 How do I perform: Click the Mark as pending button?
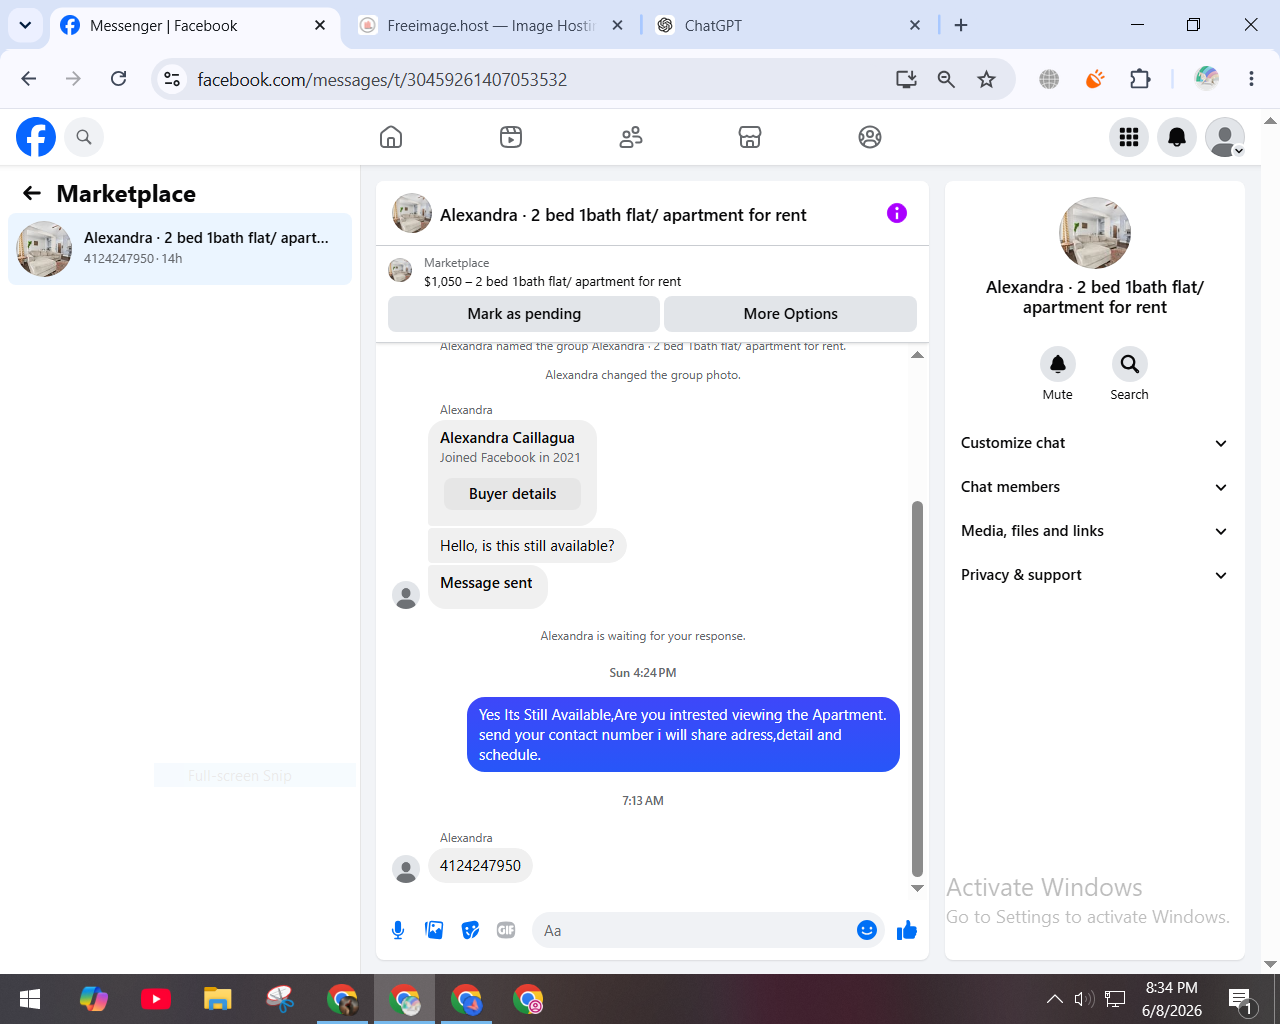[524, 314]
